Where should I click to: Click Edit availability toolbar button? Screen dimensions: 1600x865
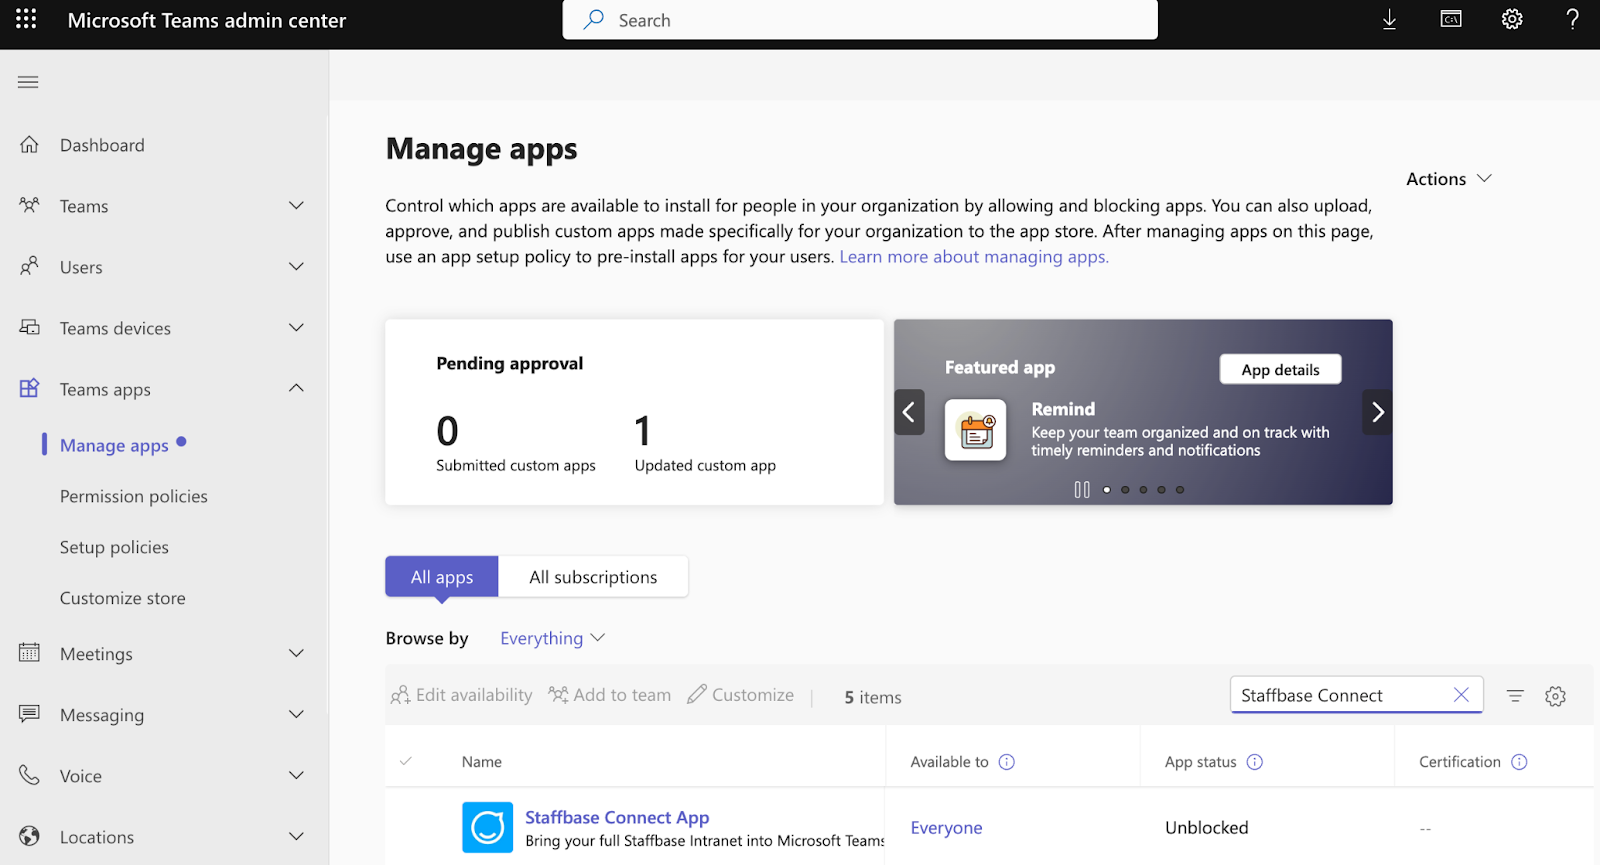coord(461,695)
